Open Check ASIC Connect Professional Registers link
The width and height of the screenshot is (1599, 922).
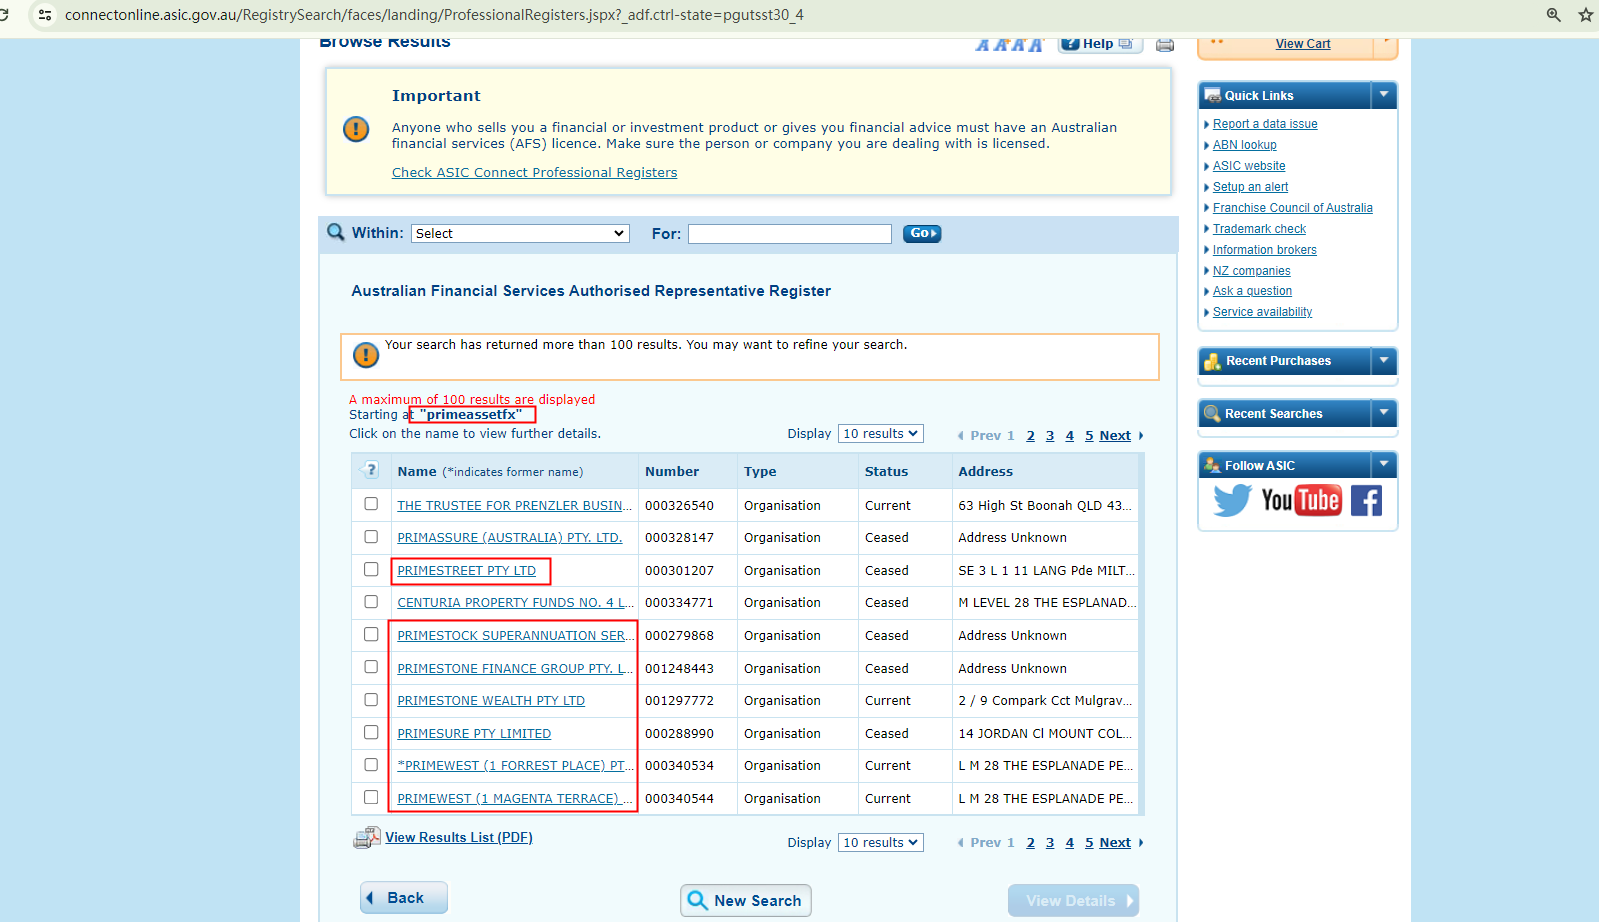tap(534, 173)
